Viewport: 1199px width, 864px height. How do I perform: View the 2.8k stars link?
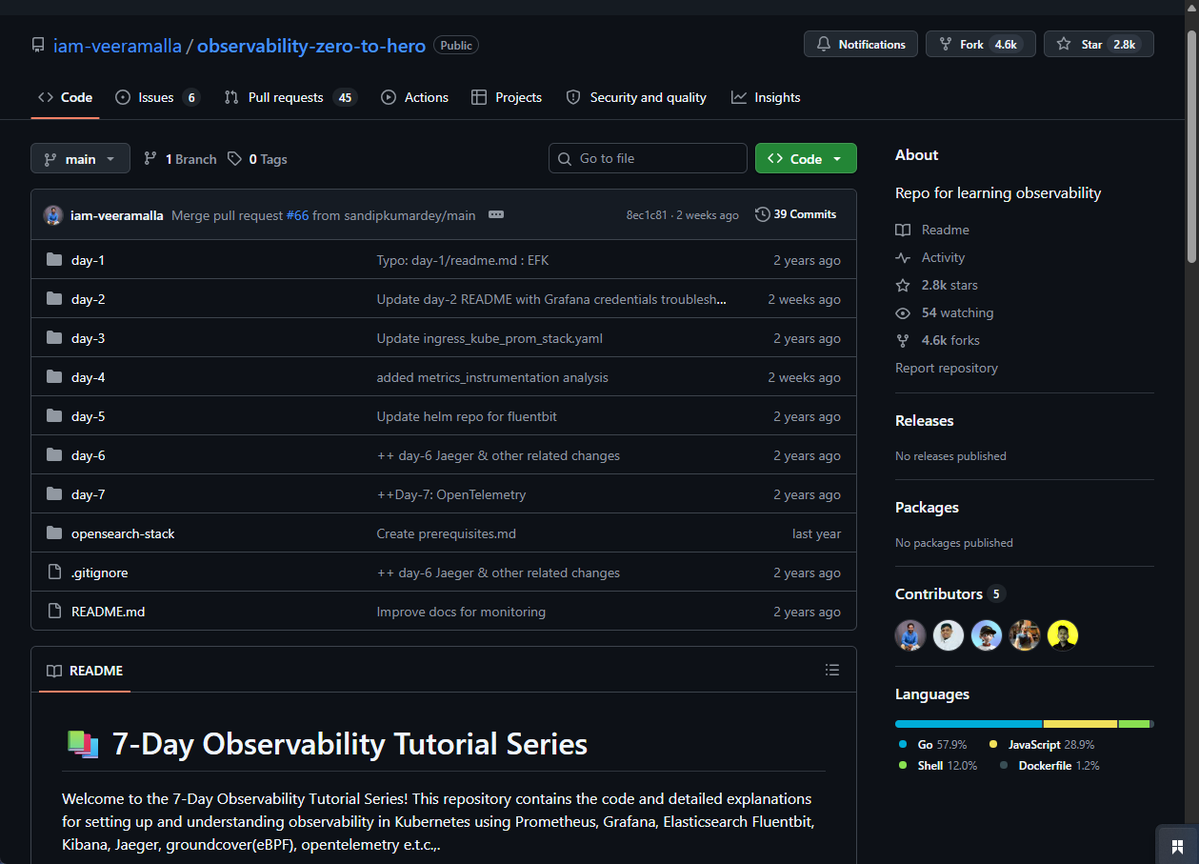pyautogui.click(x=937, y=284)
